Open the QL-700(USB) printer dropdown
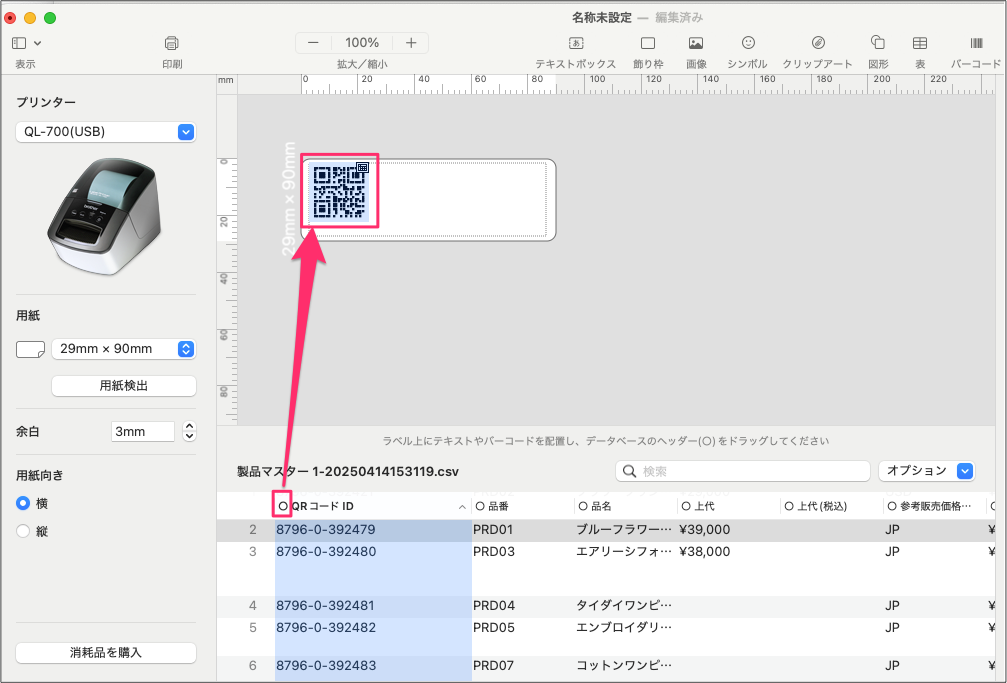1007x683 pixels. point(106,132)
